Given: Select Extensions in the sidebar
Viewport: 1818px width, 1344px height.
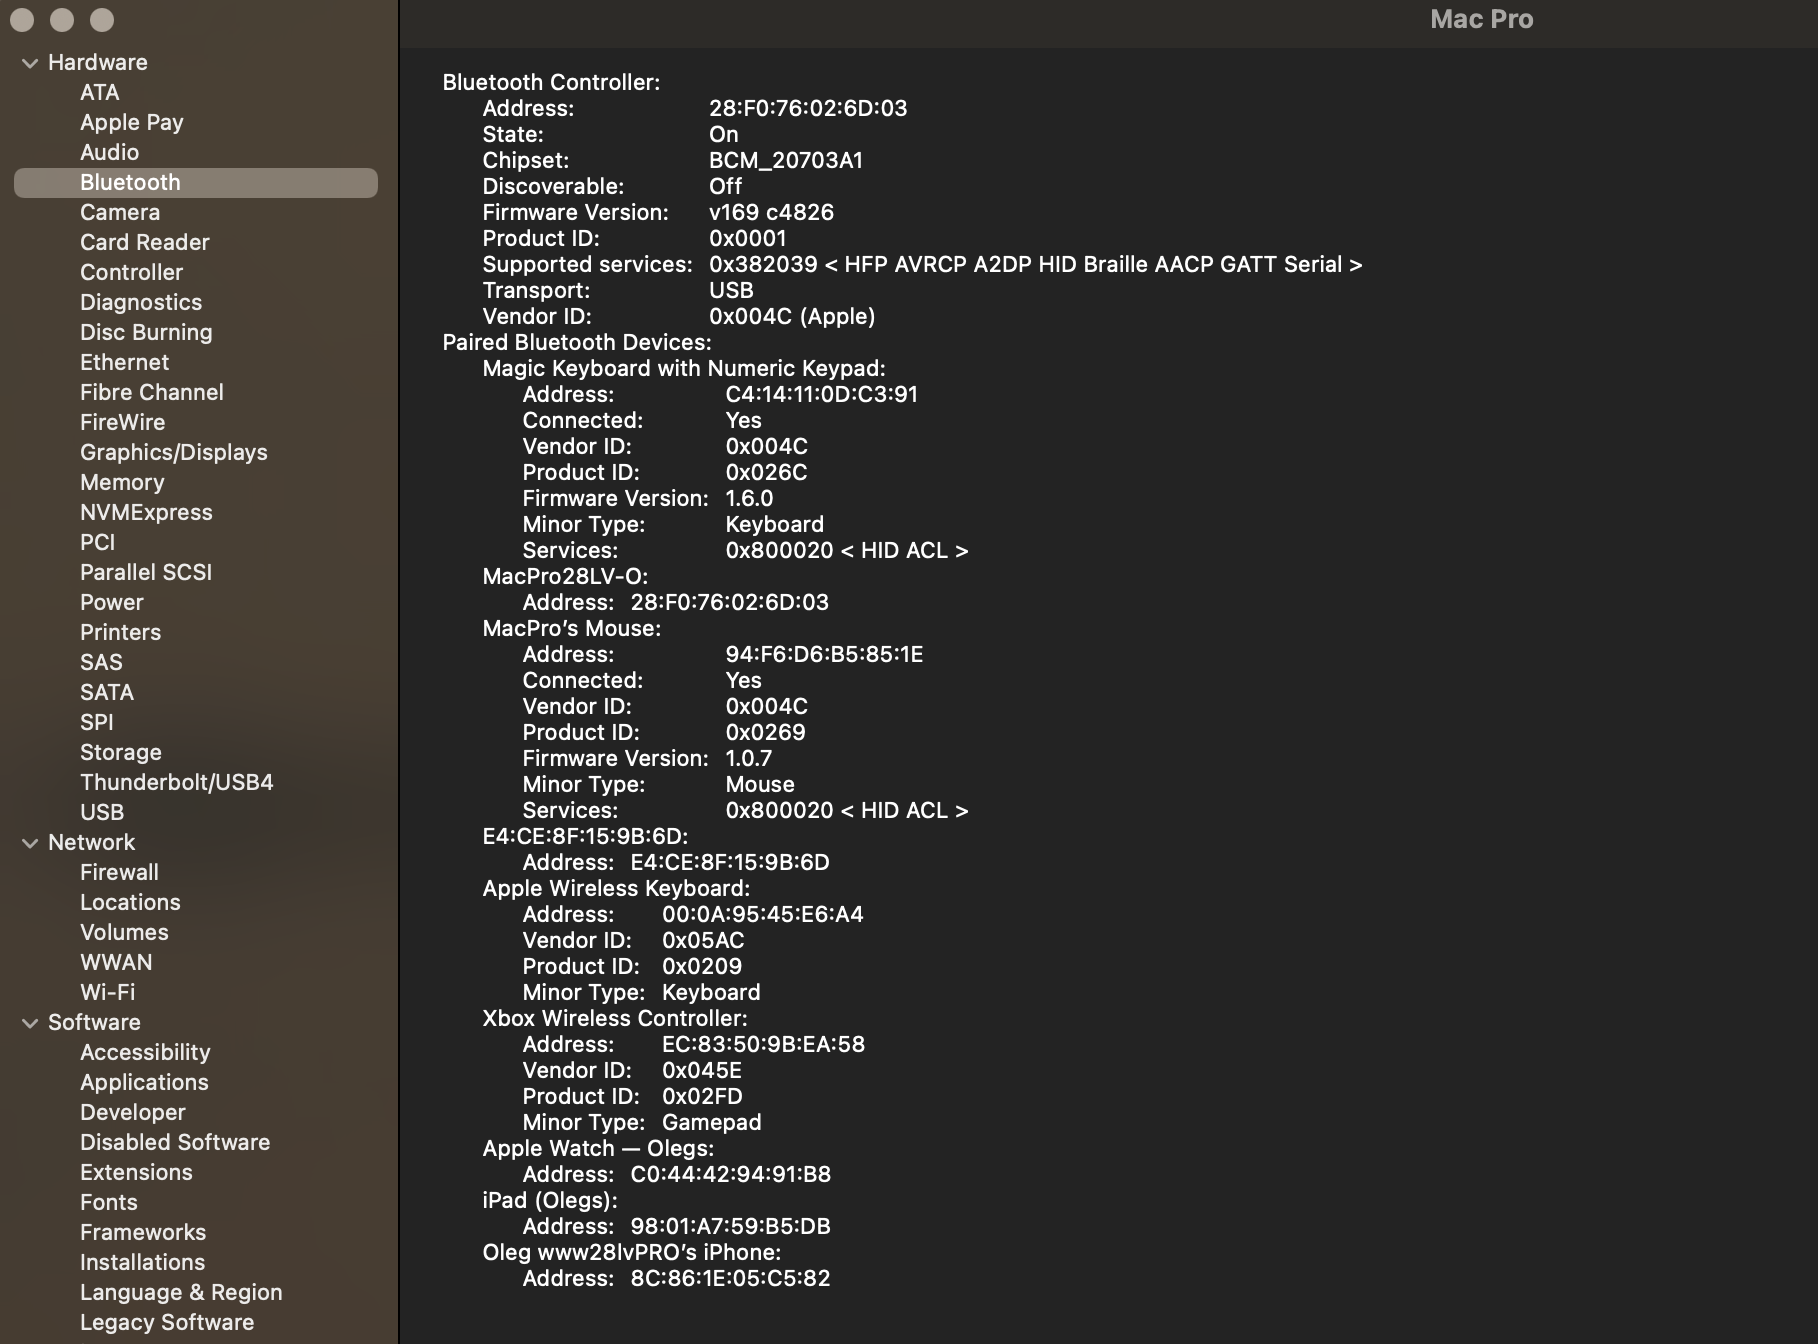Looking at the screenshot, I should 137,1172.
